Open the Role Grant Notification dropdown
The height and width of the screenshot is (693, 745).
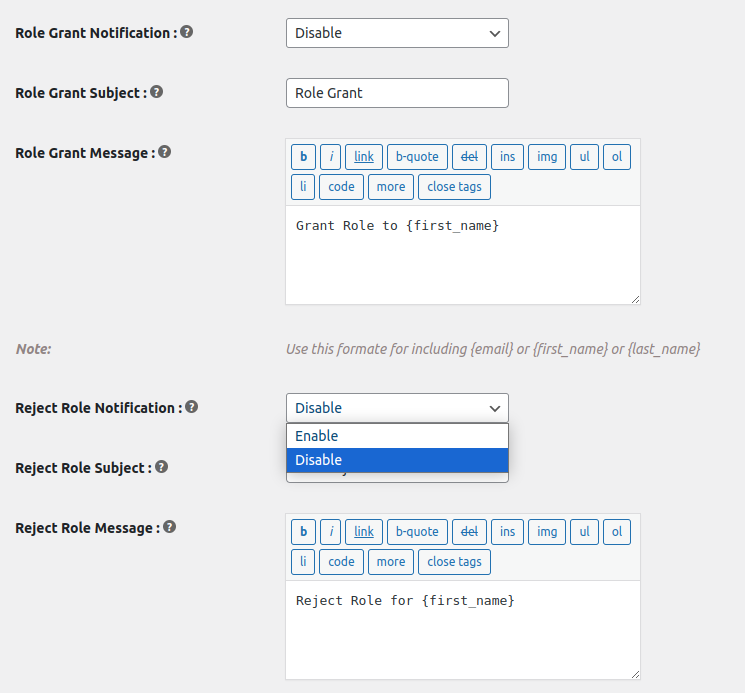397,33
